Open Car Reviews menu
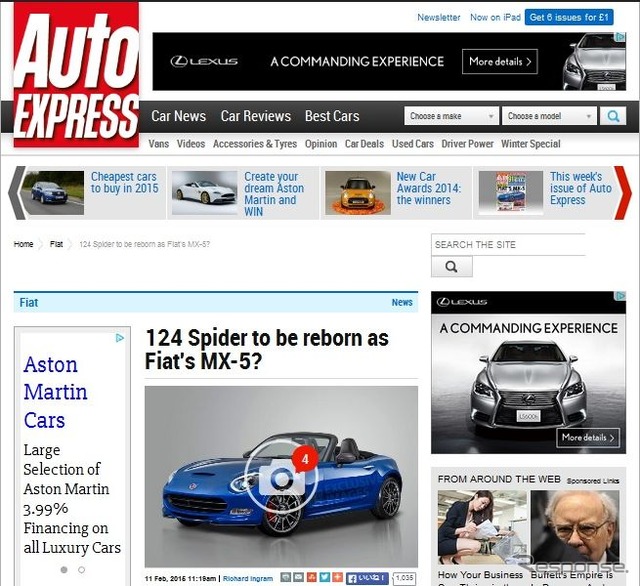 point(256,116)
